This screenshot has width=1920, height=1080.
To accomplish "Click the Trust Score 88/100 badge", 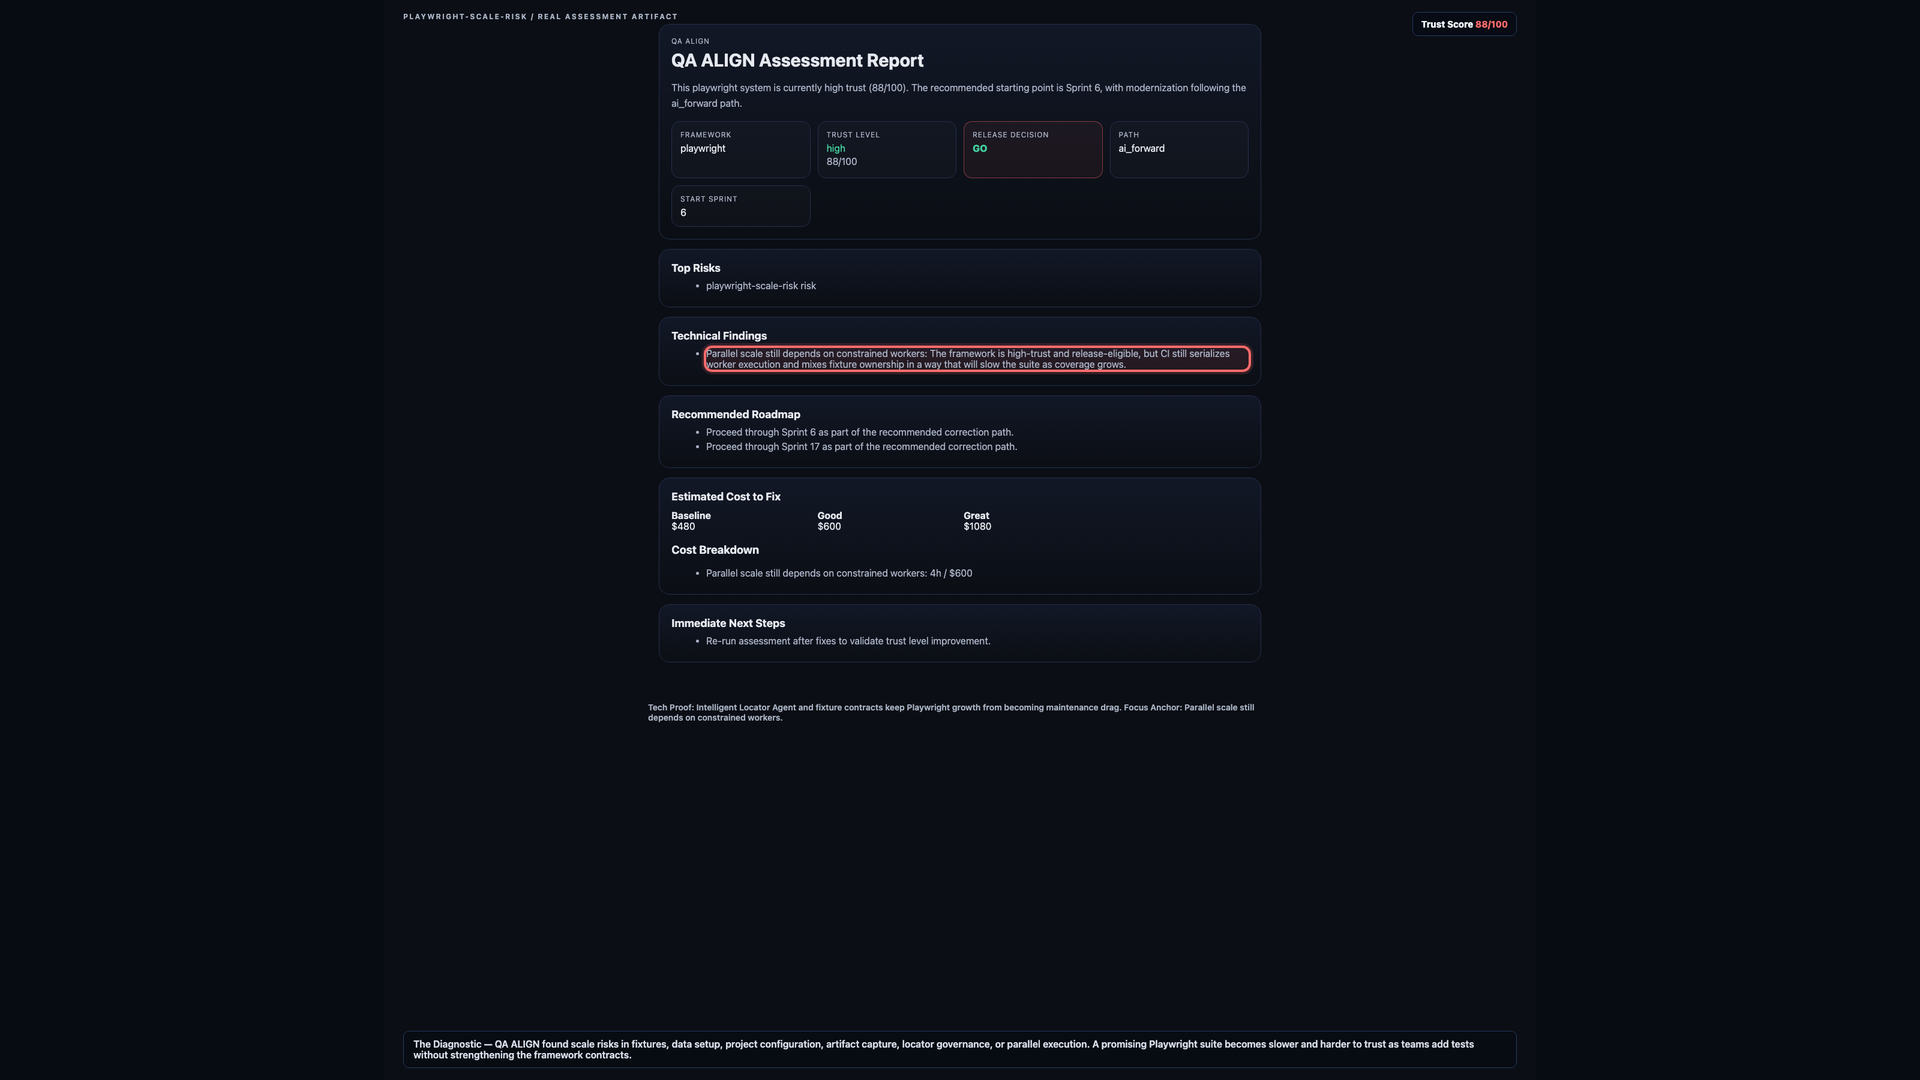I will click(1463, 24).
